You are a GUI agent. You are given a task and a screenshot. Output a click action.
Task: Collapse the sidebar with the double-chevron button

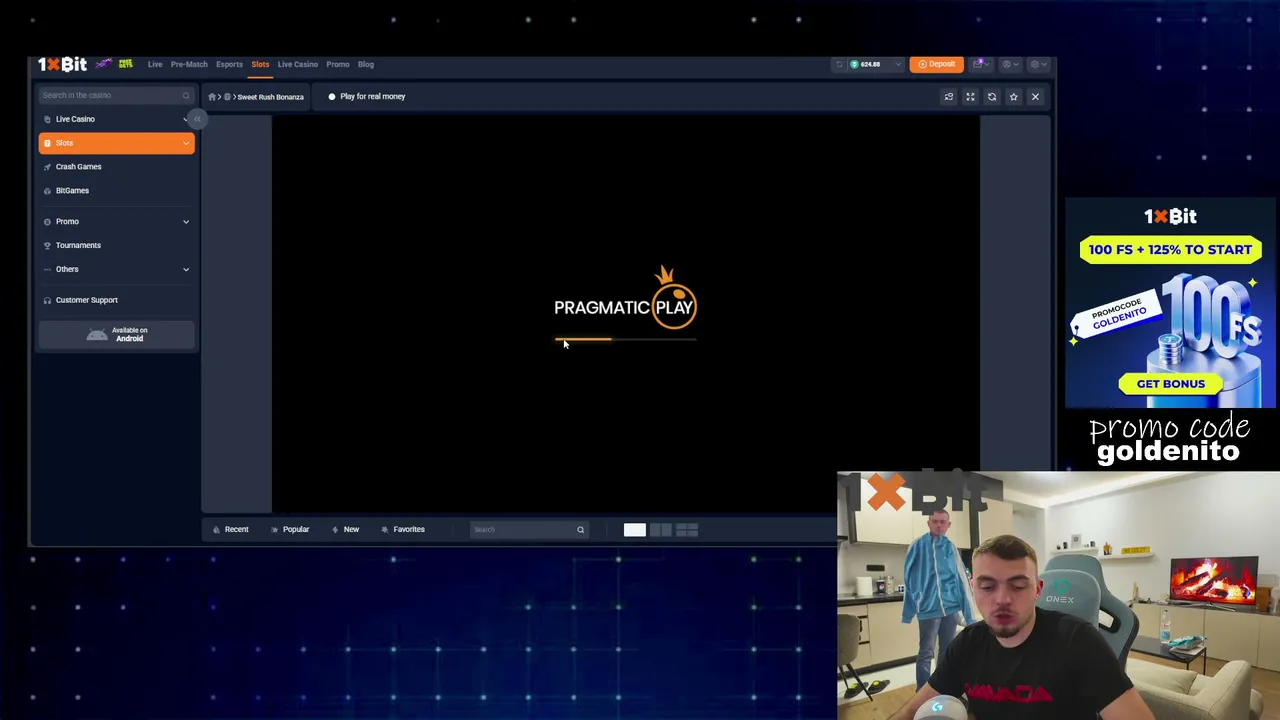coord(197,119)
